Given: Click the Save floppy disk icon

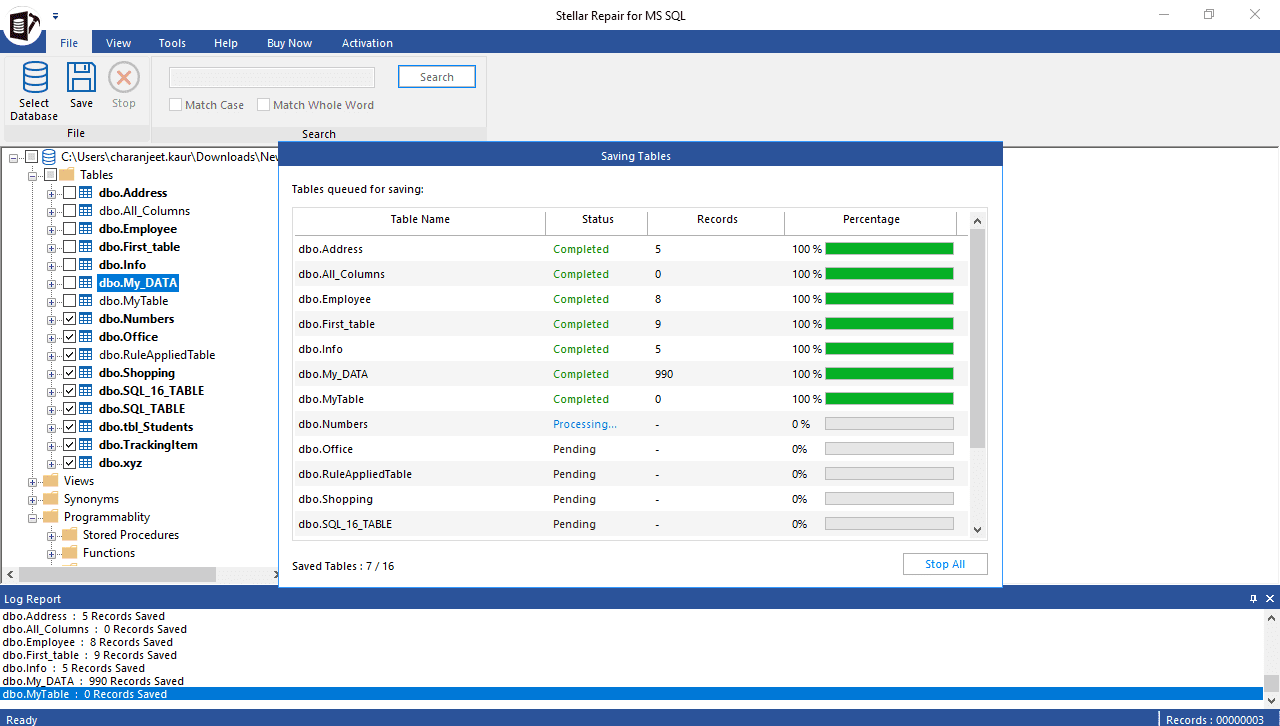Looking at the screenshot, I should pos(81,78).
